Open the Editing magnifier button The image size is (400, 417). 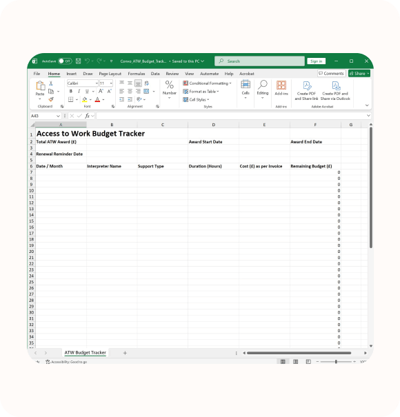point(263,88)
